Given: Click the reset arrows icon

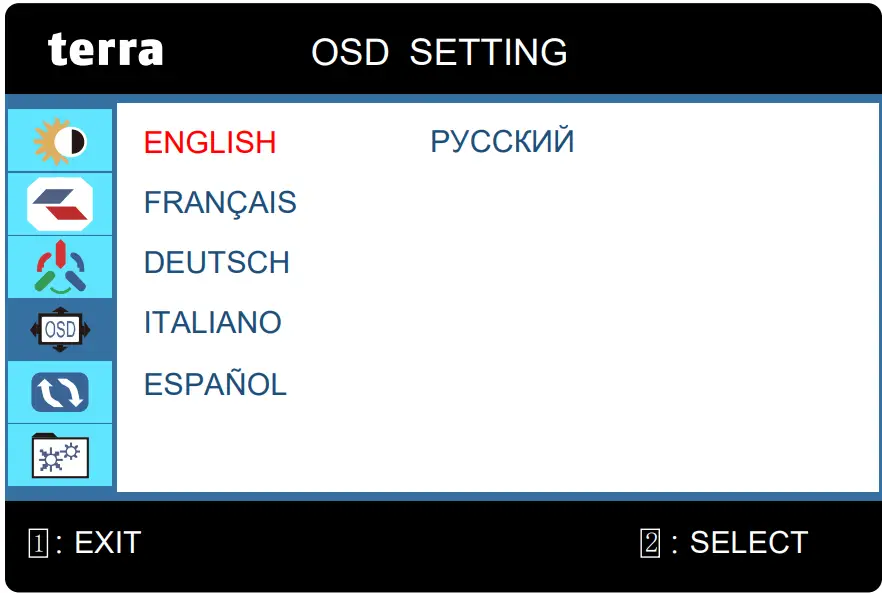Looking at the screenshot, I should (60, 392).
